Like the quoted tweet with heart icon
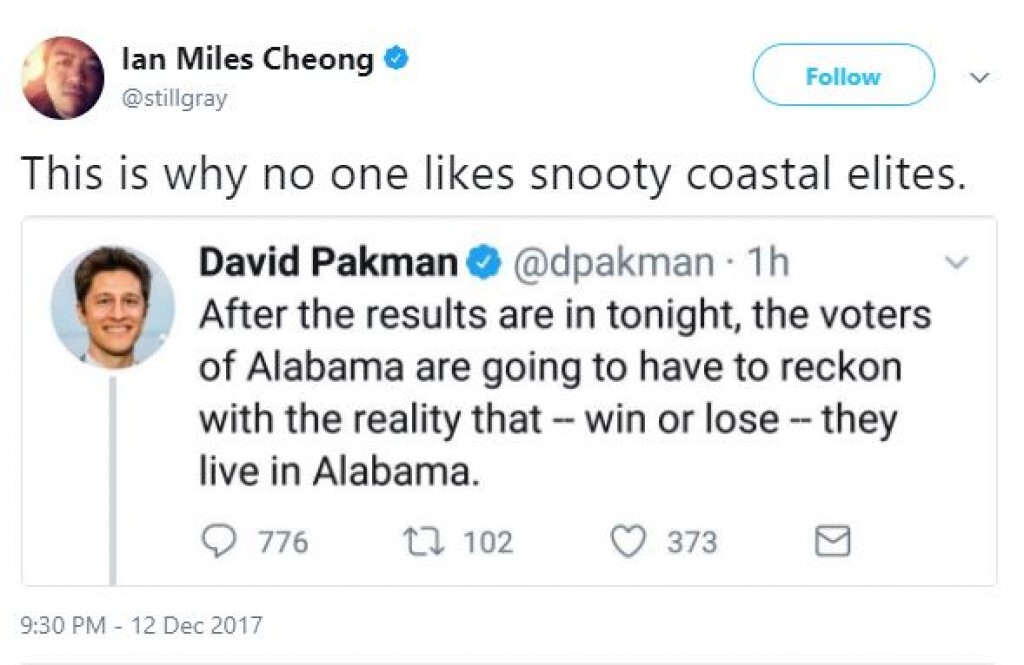 627,541
